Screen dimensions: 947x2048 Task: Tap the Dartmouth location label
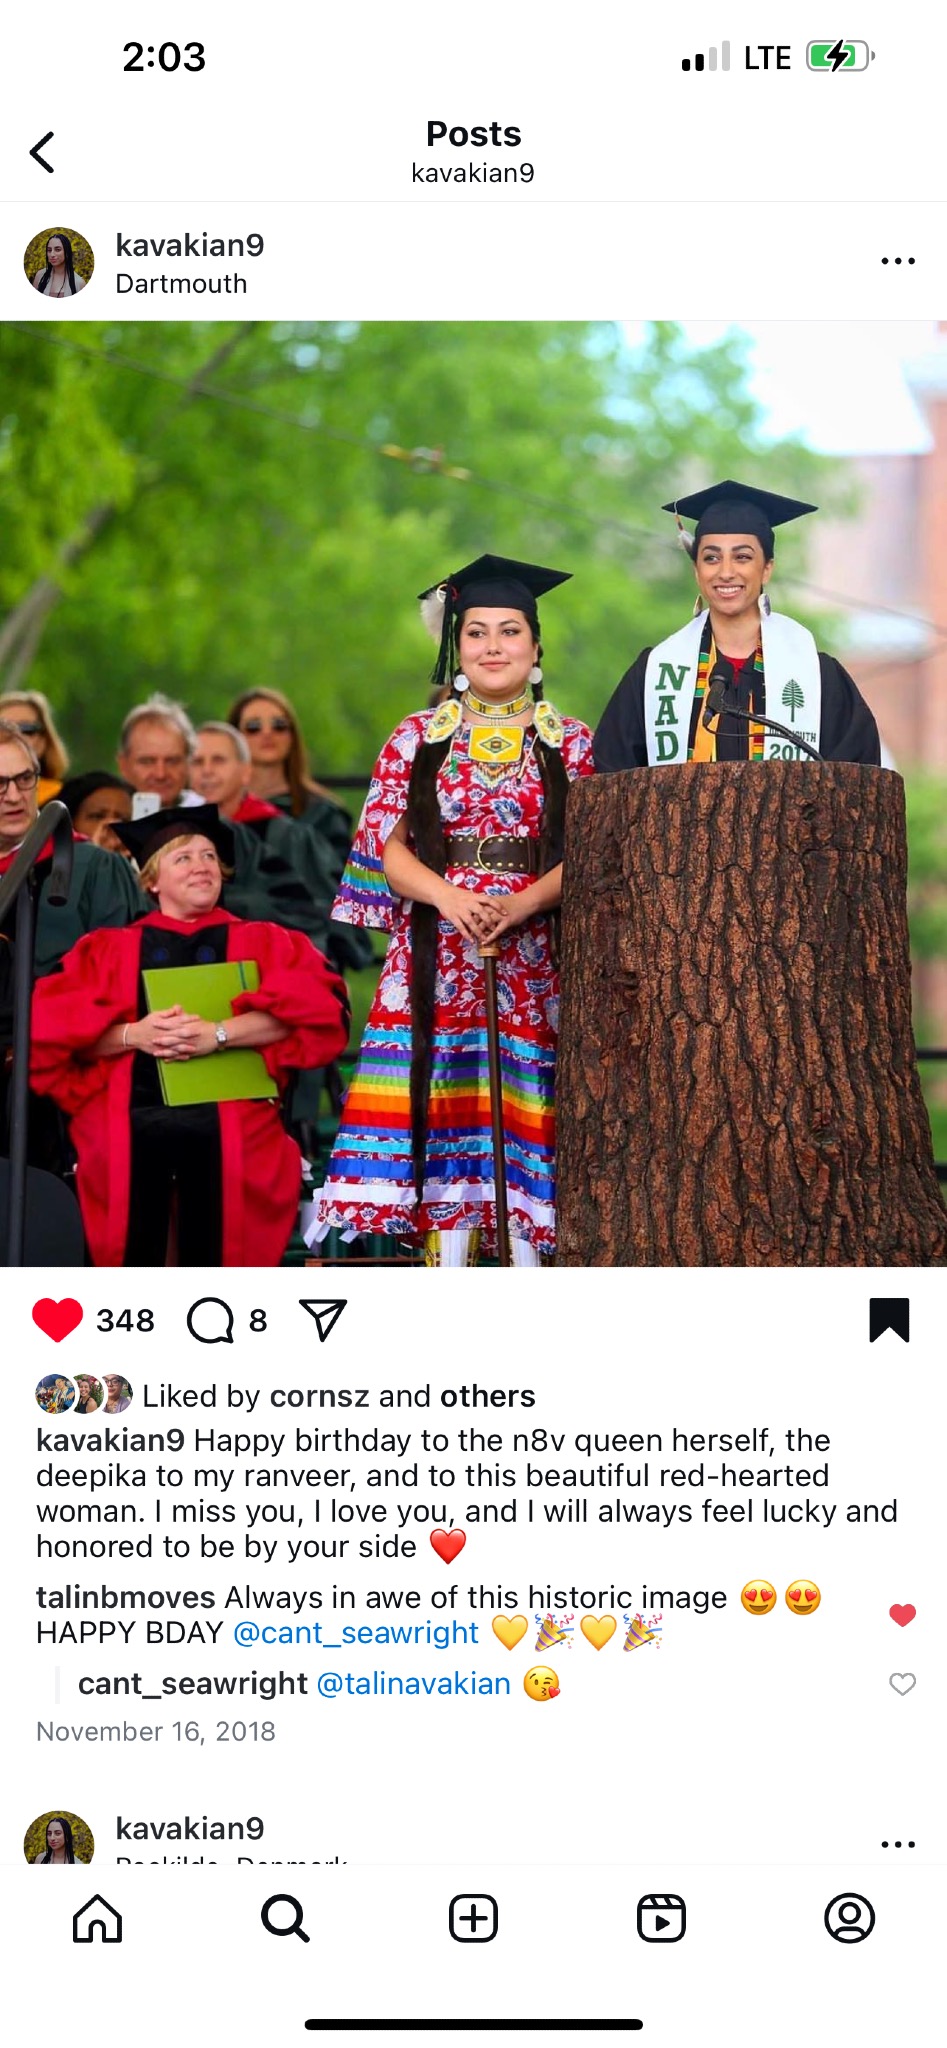[181, 284]
